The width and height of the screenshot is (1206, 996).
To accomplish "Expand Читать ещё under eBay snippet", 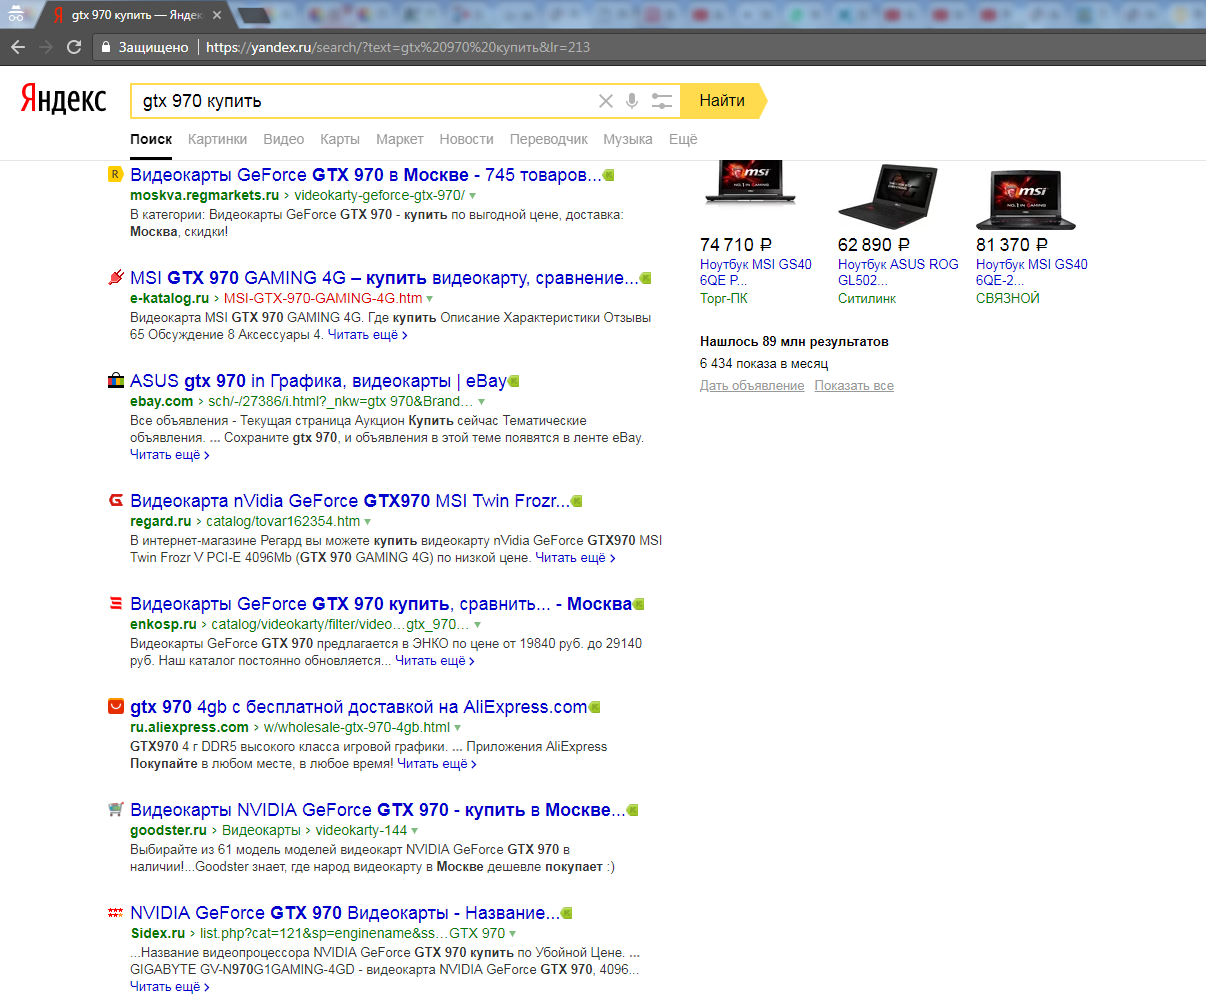I will coord(170,454).
